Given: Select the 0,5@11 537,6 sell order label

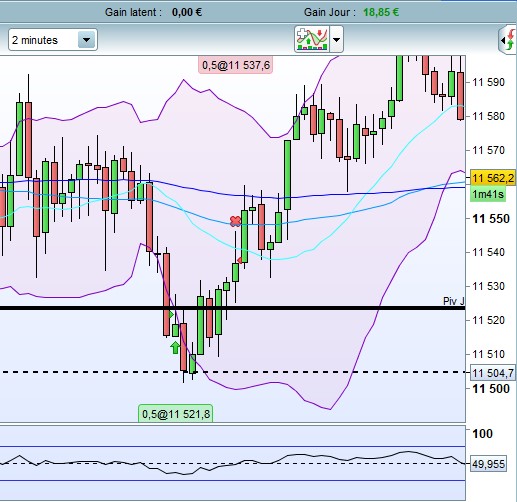Looking at the screenshot, I should click(x=236, y=65).
